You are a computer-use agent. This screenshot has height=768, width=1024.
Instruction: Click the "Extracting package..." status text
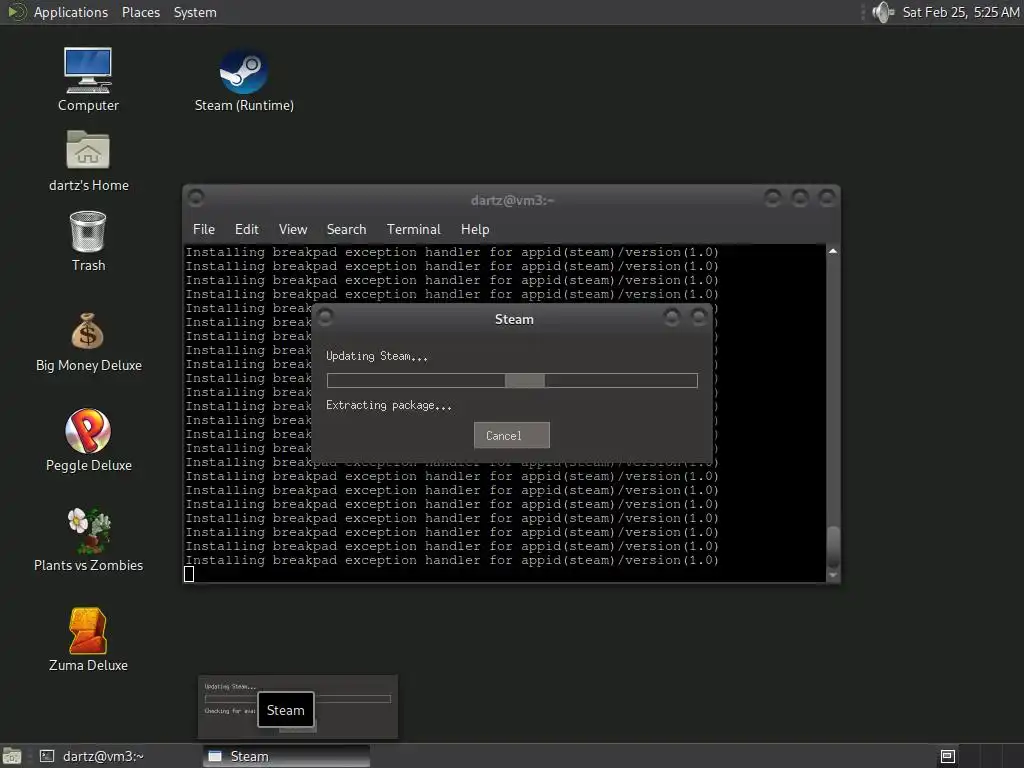pos(389,406)
